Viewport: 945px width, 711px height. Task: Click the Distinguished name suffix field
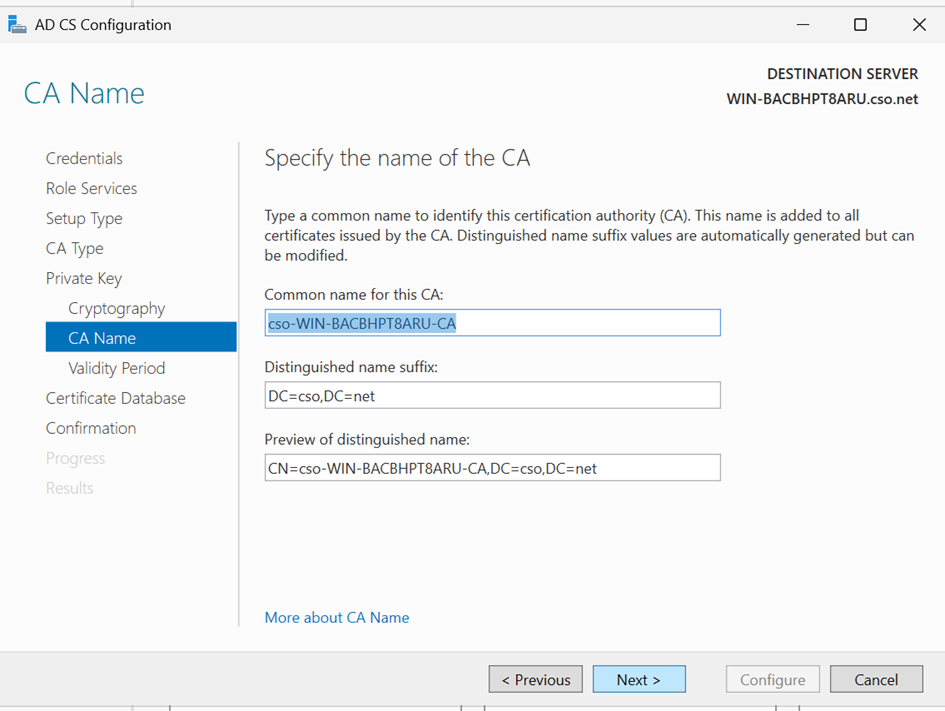coord(492,395)
